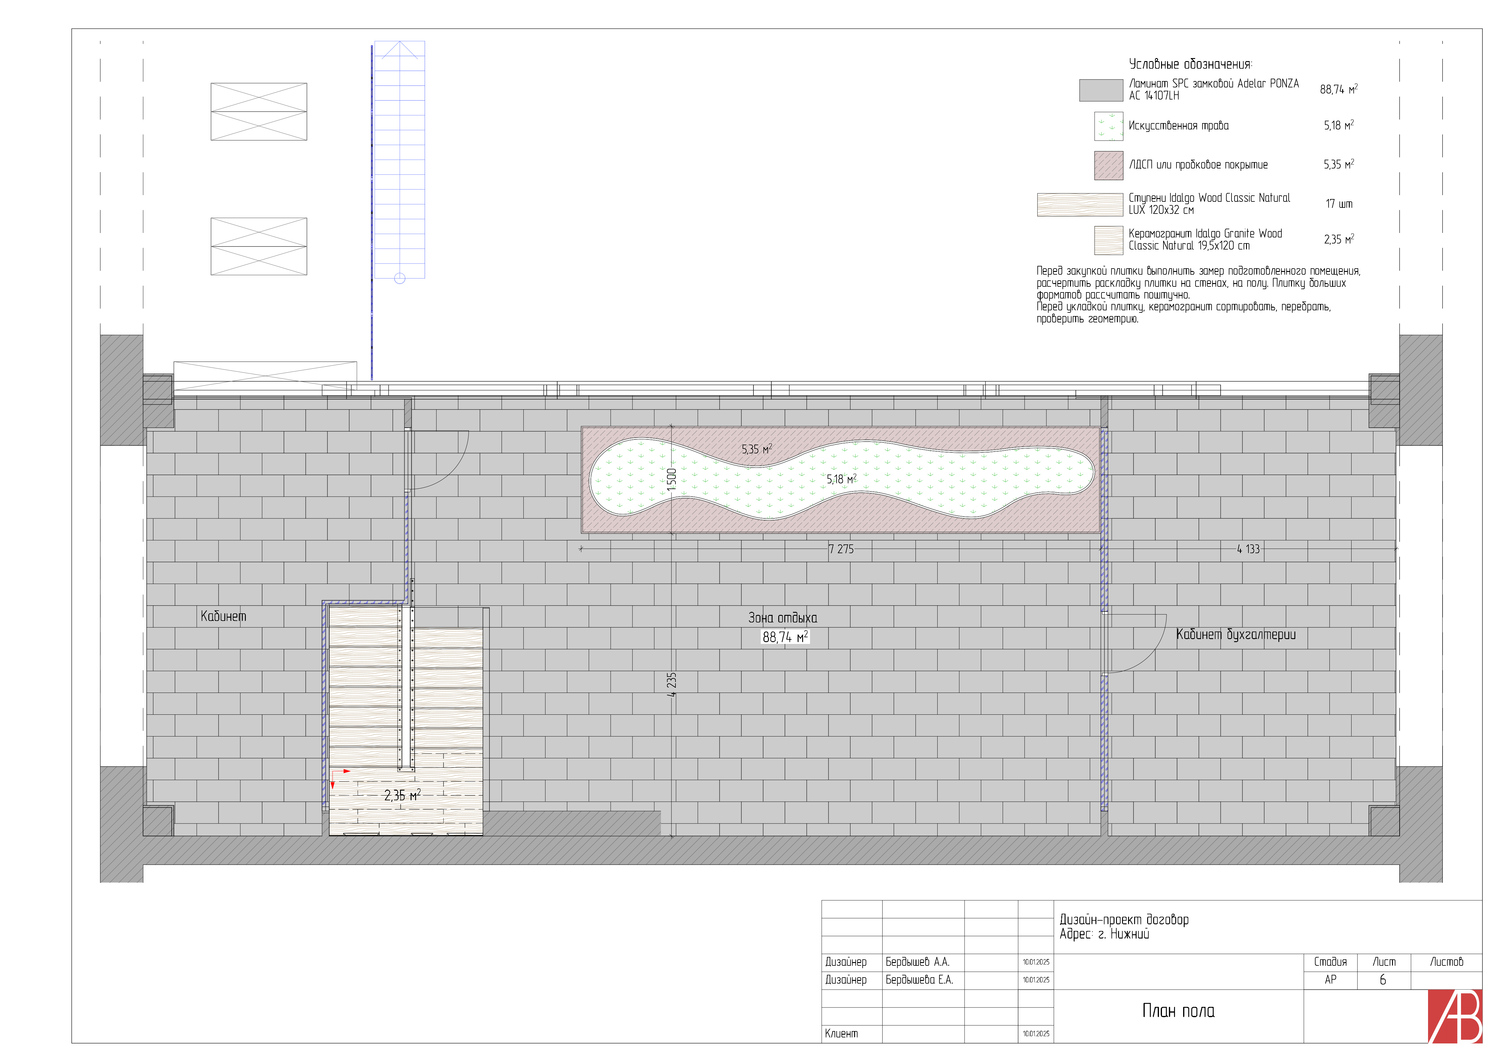Select the Условные обозначения legend heading
Screen dimensions: 1500x1061
coord(1190,64)
